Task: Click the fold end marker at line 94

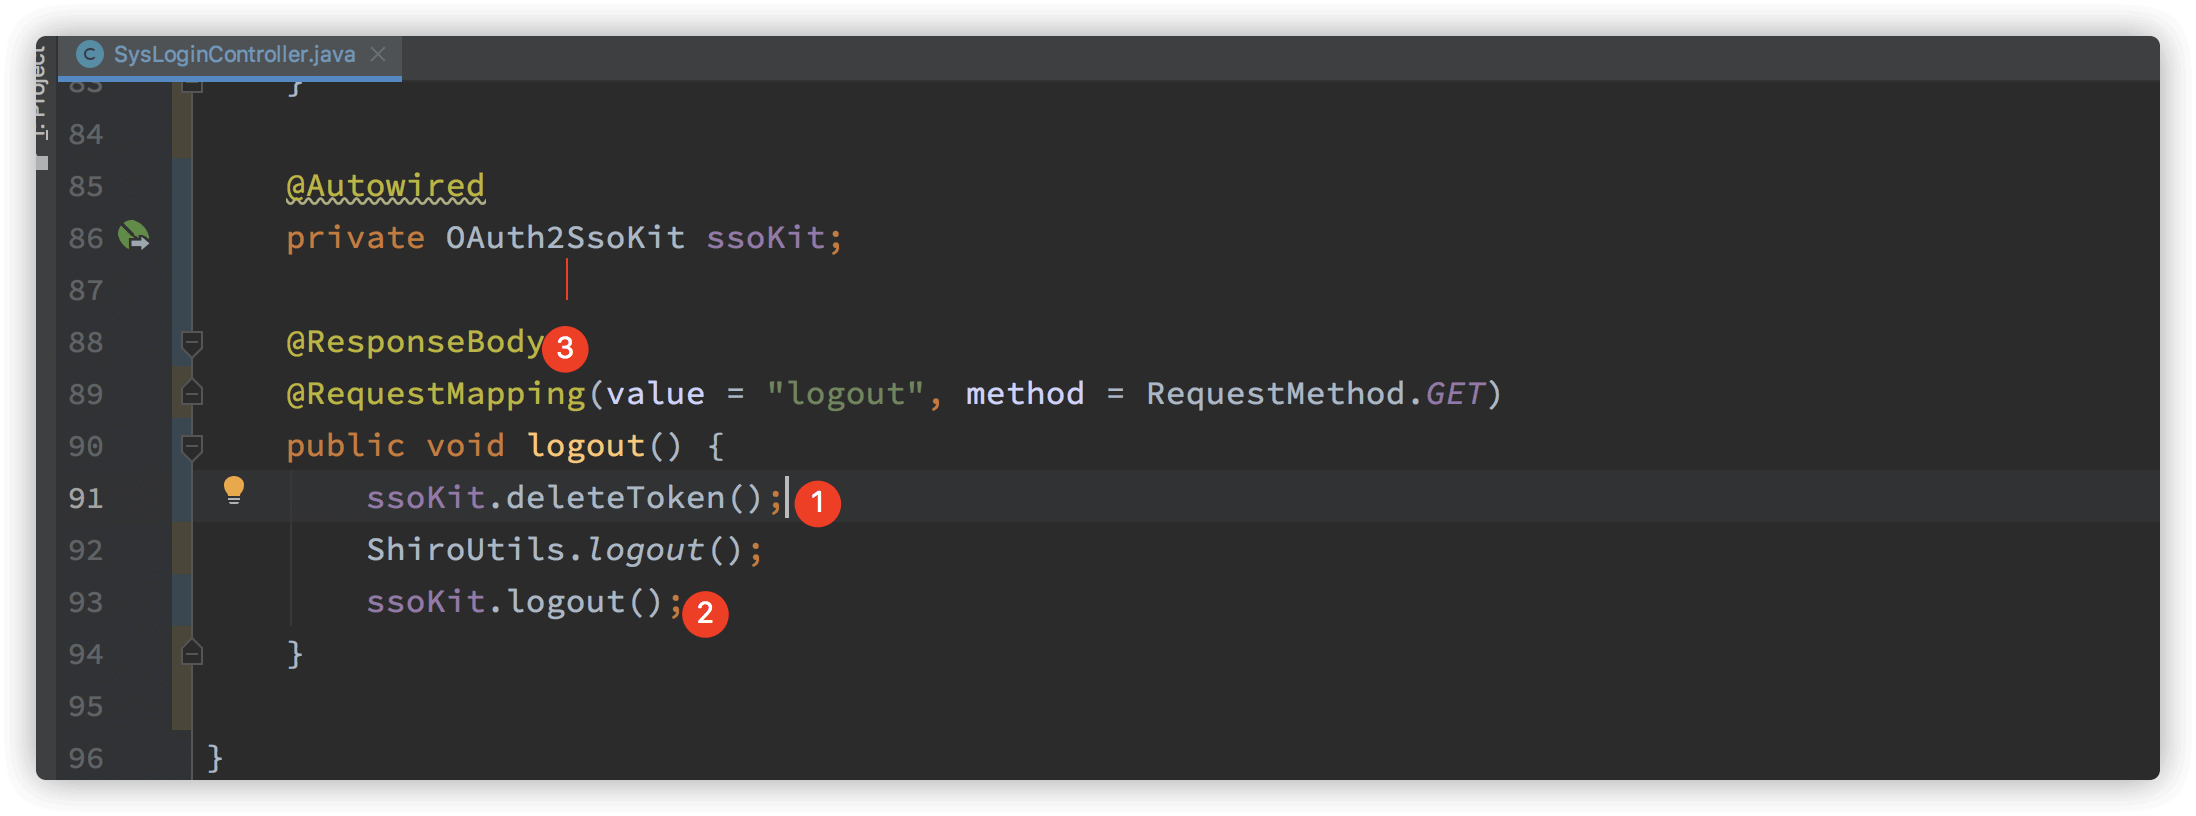Action: tap(192, 653)
